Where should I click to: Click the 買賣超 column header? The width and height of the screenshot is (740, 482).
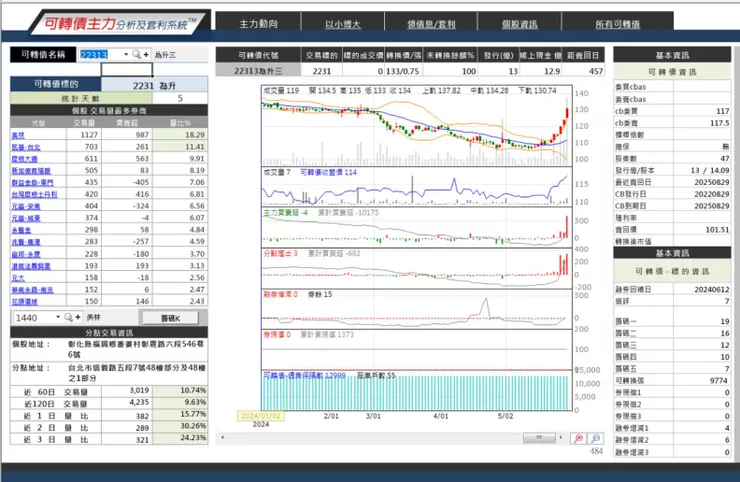pos(127,123)
